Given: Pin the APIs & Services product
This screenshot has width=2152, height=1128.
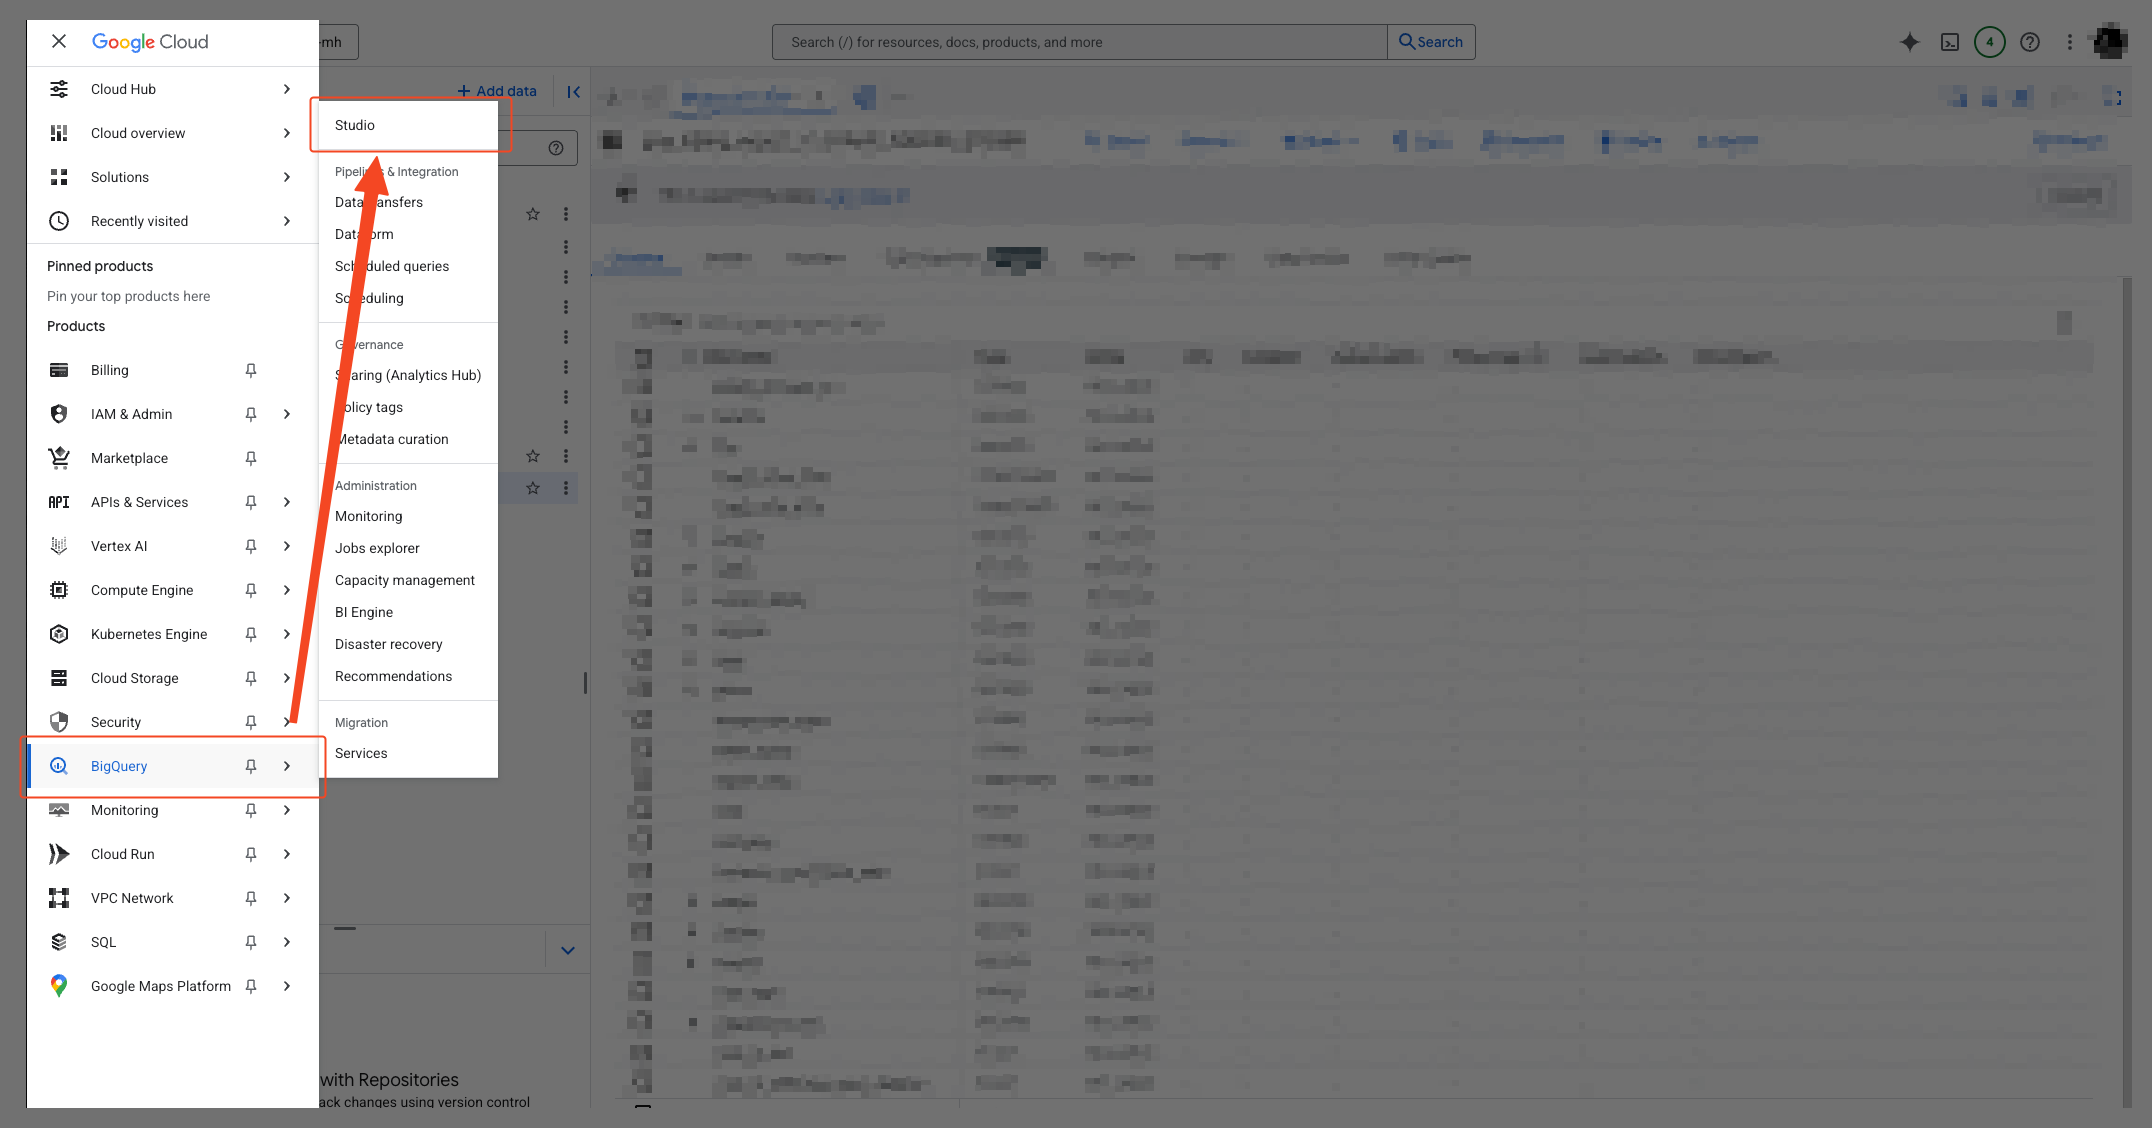Looking at the screenshot, I should (x=251, y=502).
